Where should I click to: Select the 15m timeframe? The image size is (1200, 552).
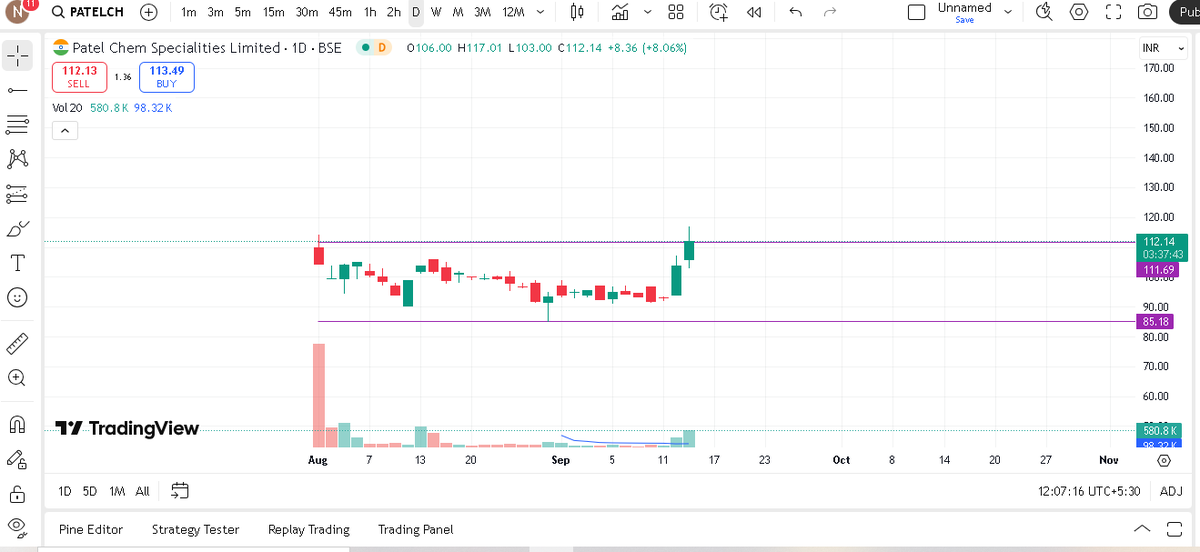(273, 12)
